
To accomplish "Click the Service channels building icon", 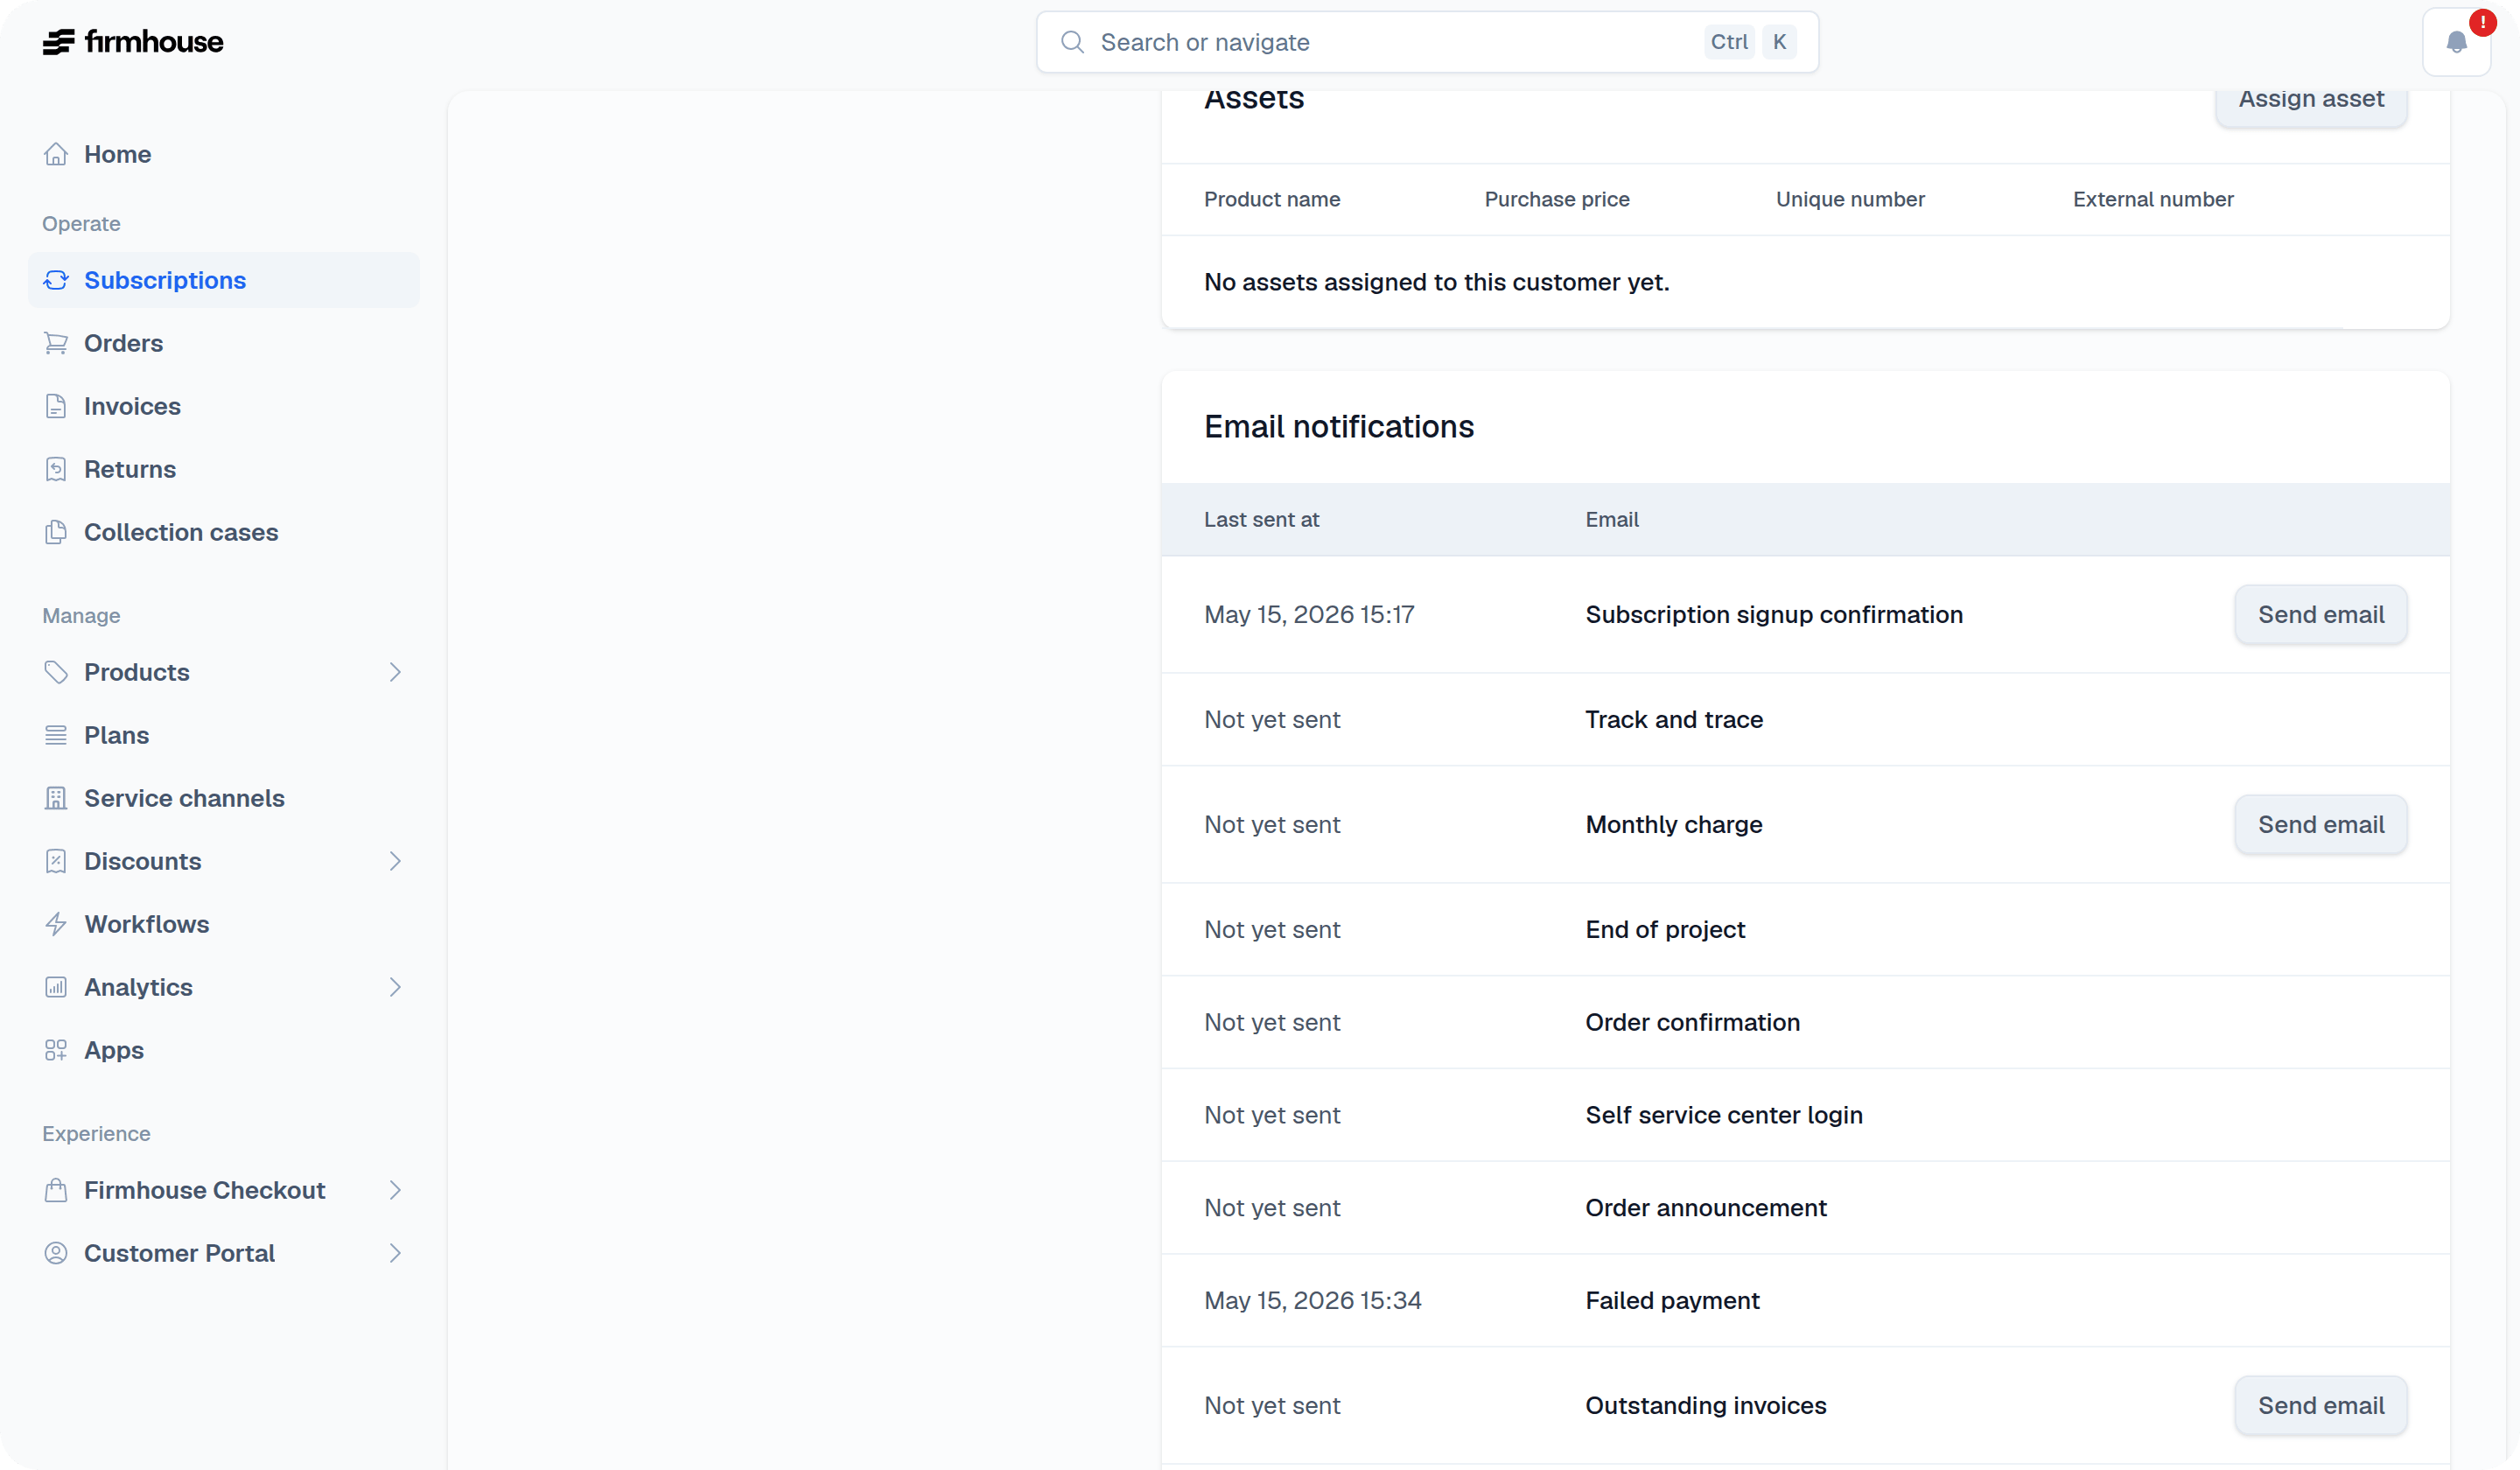I will [x=56, y=798].
